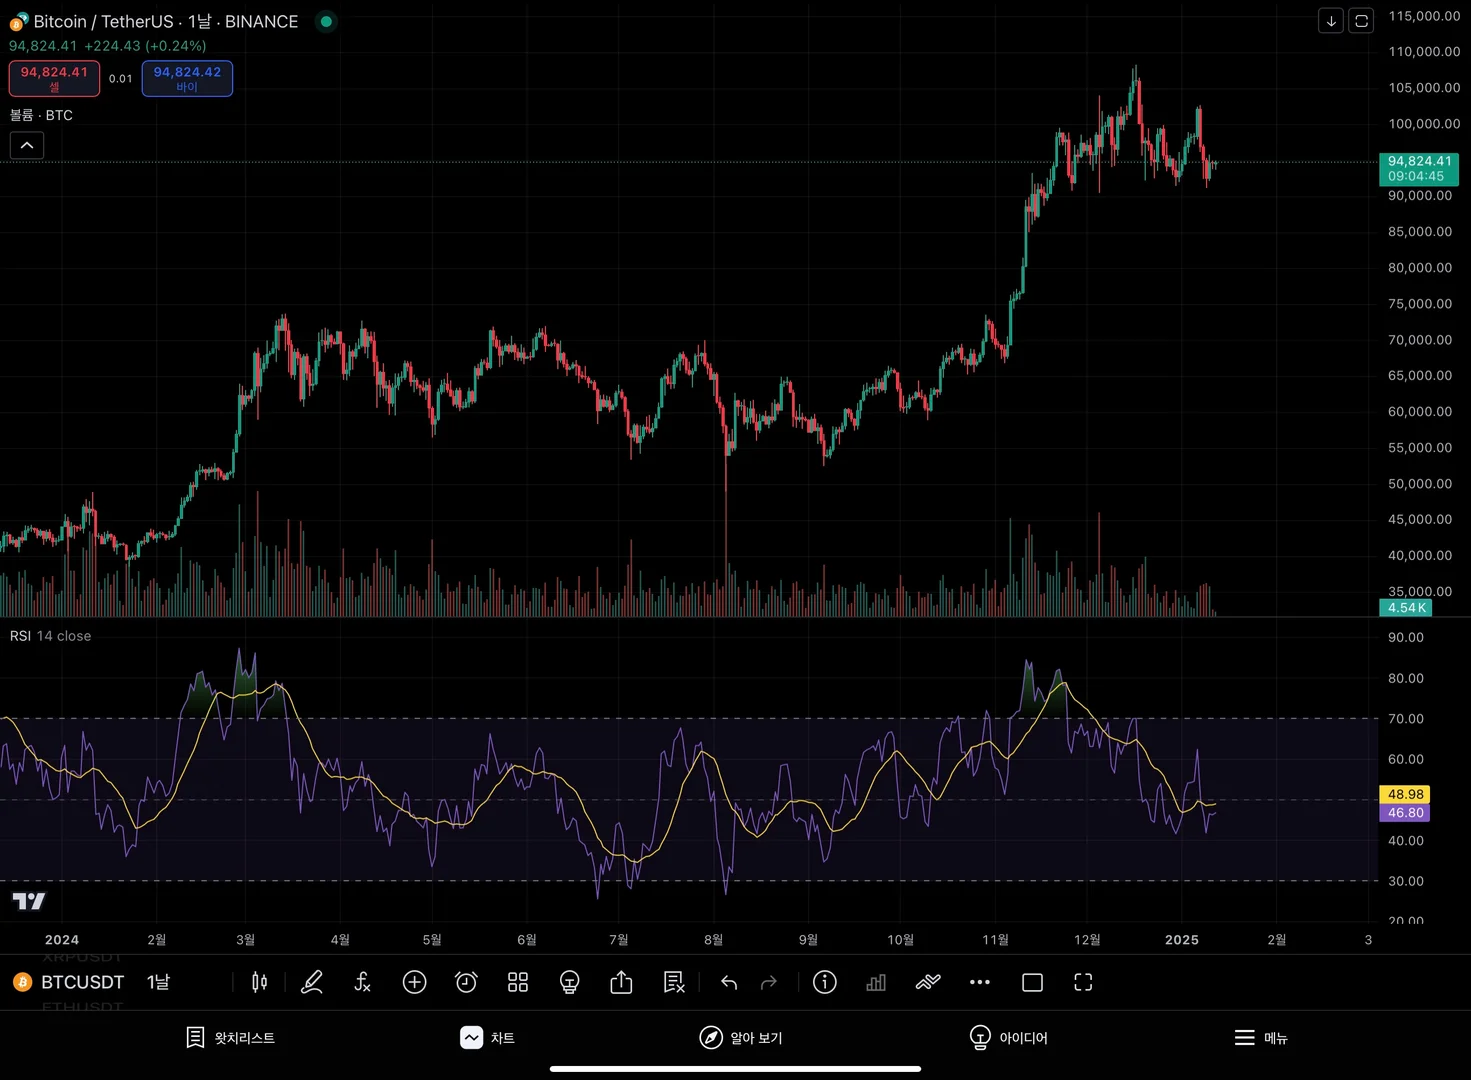
Task: Open the candlestick chart type selector
Action: [259, 982]
